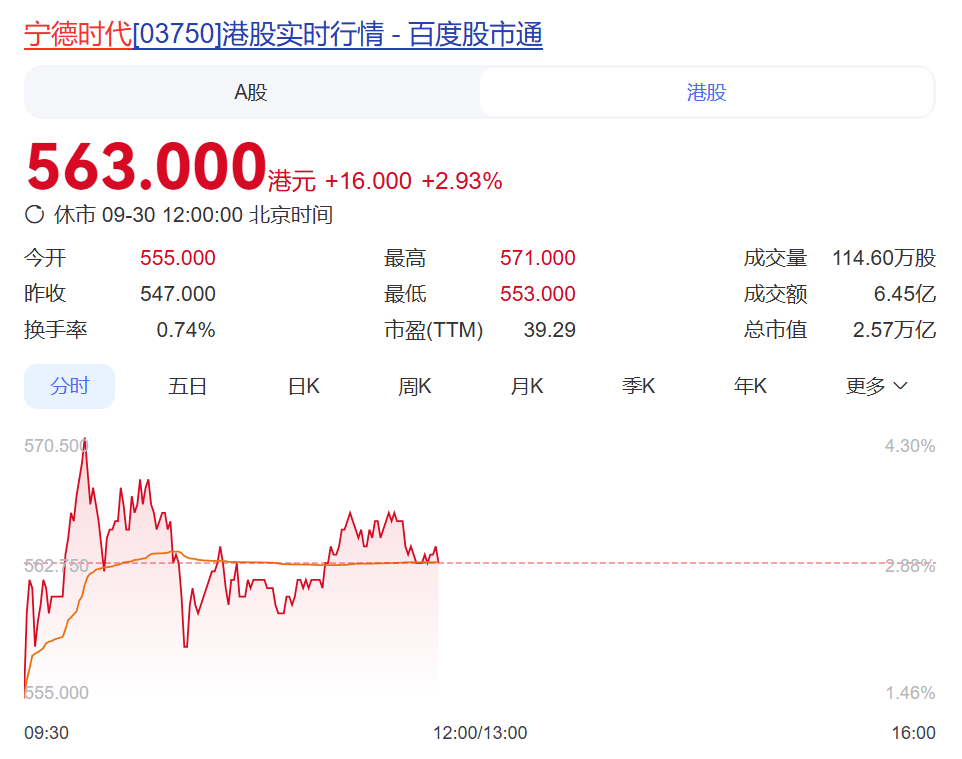Select the 分时 chart view

click(x=69, y=386)
